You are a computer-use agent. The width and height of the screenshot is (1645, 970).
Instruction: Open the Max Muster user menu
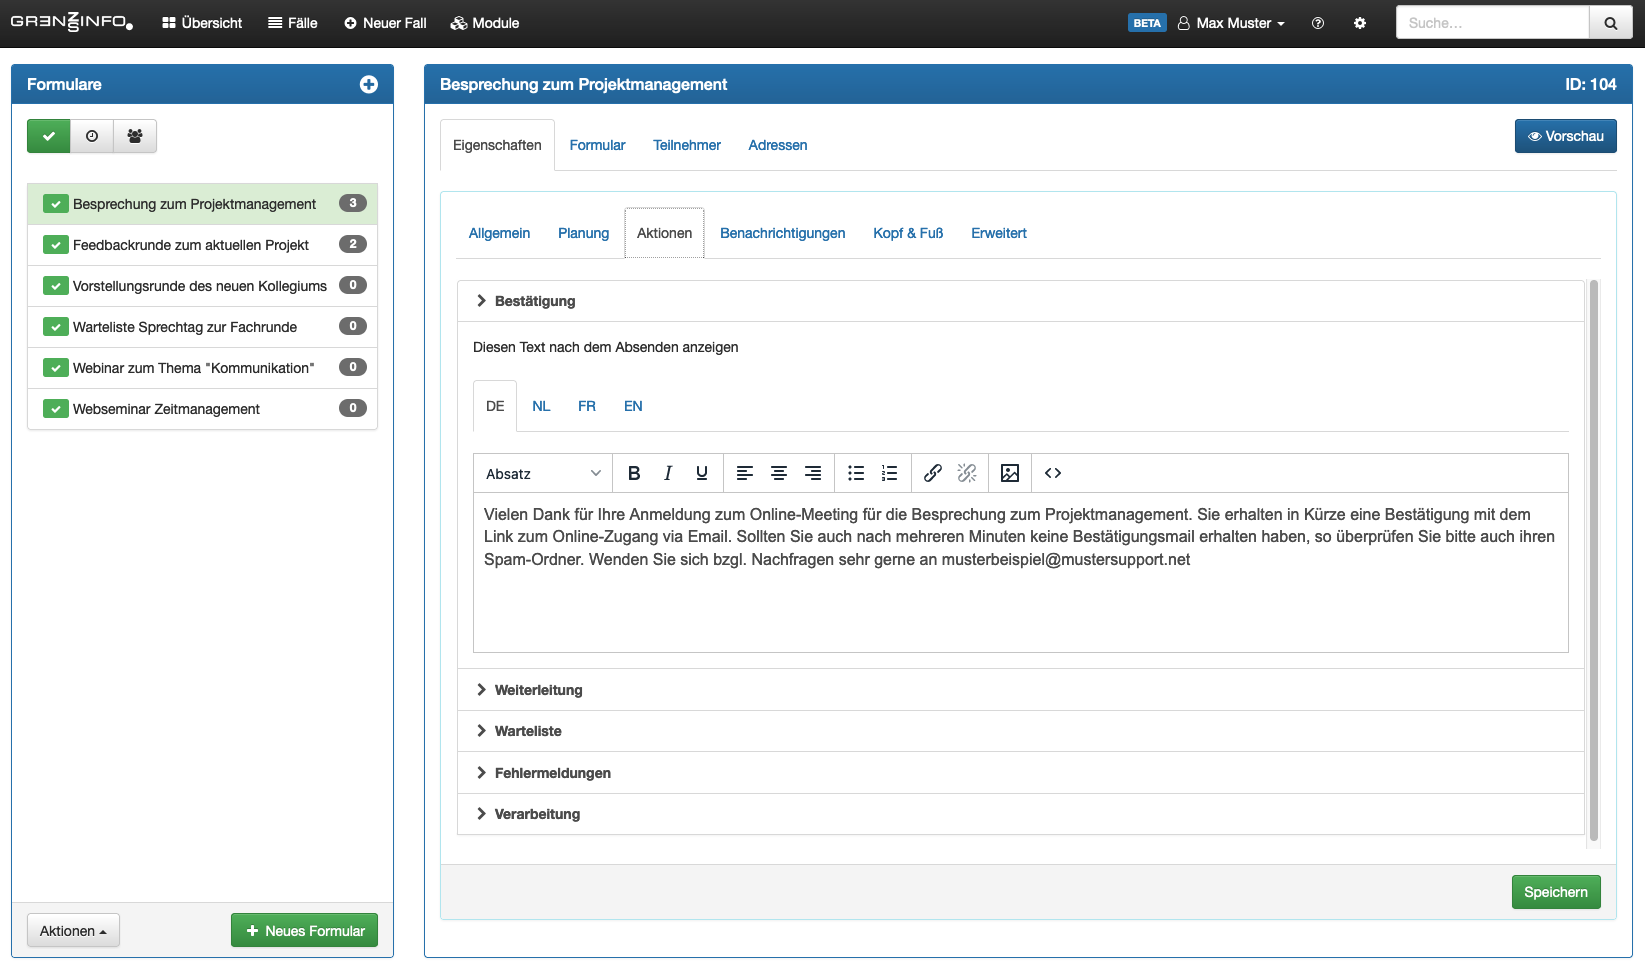(x=1232, y=23)
